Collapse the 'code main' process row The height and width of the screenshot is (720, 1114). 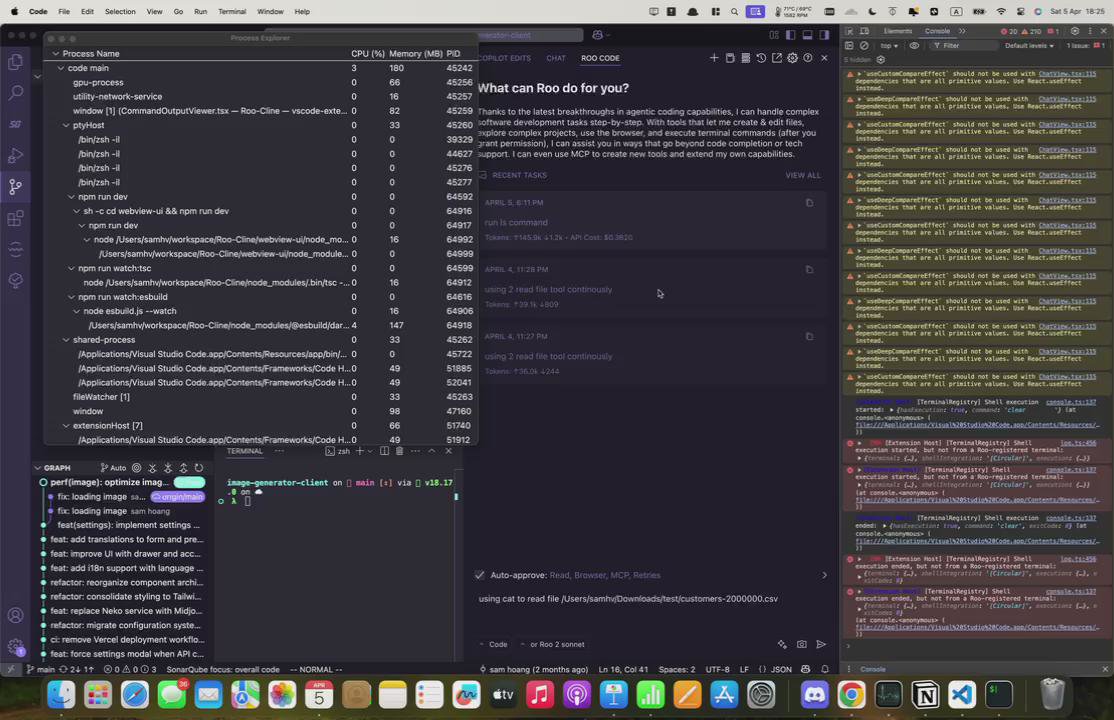pos(61,68)
